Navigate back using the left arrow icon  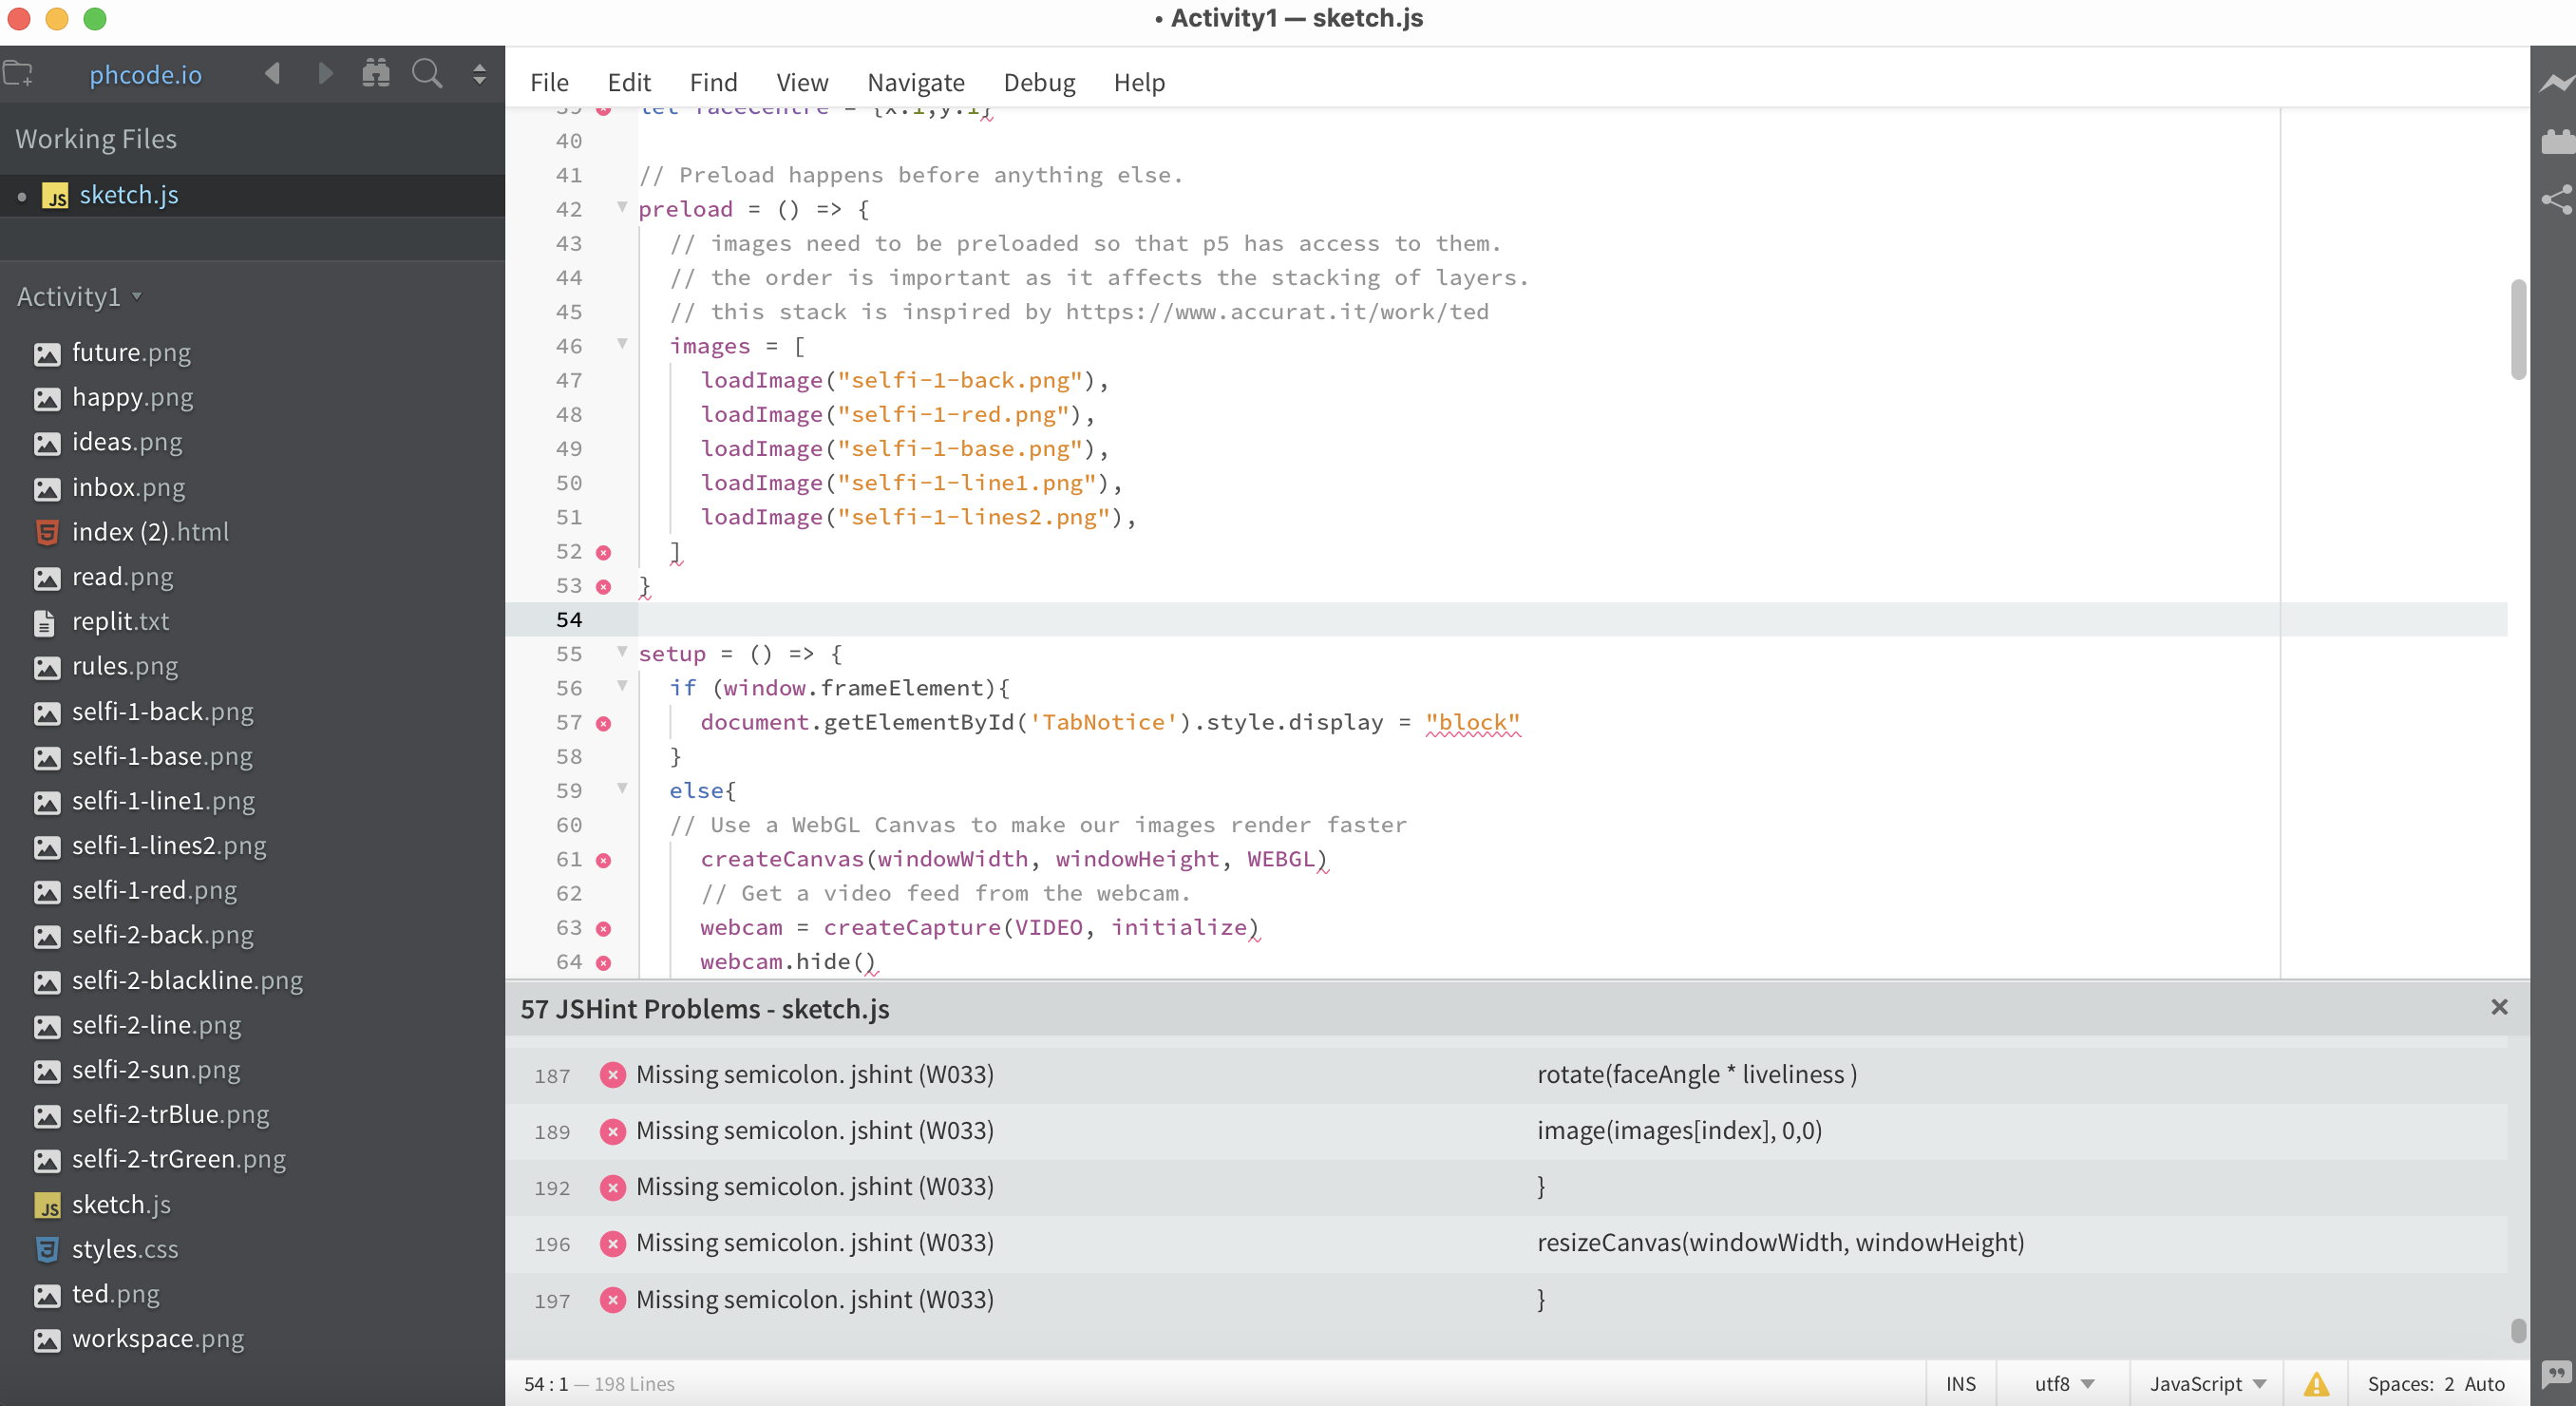pos(271,73)
